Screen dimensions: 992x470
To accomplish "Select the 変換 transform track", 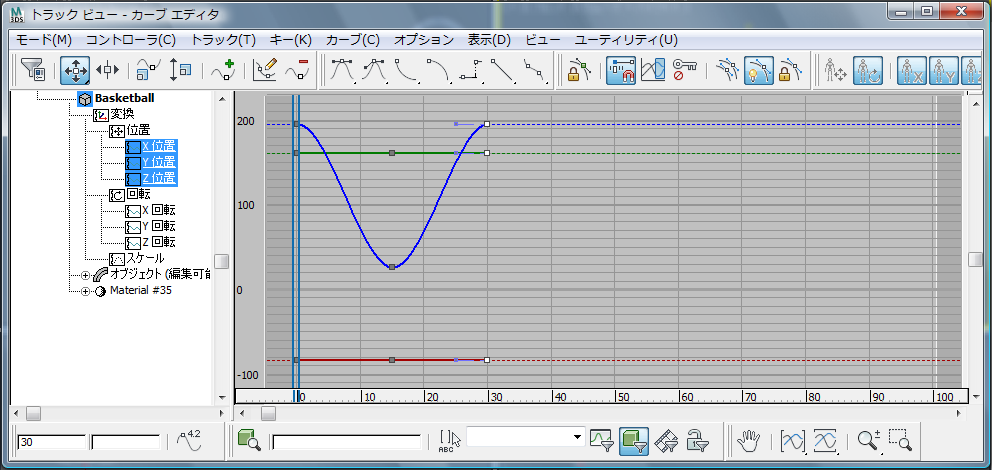I will [x=121, y=114].
